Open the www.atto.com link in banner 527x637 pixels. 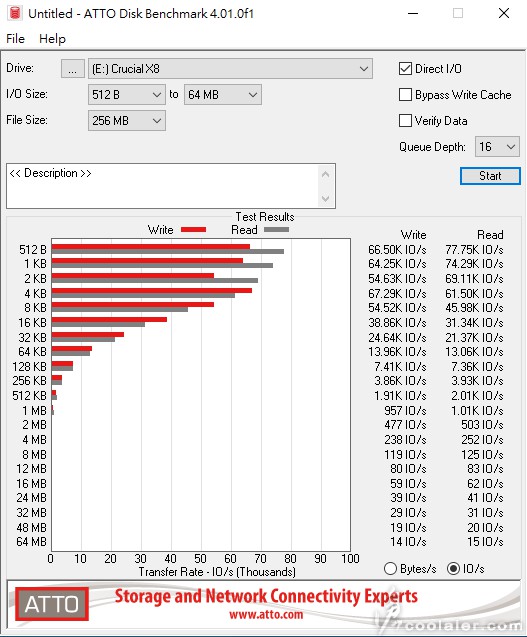coord(266,614)
